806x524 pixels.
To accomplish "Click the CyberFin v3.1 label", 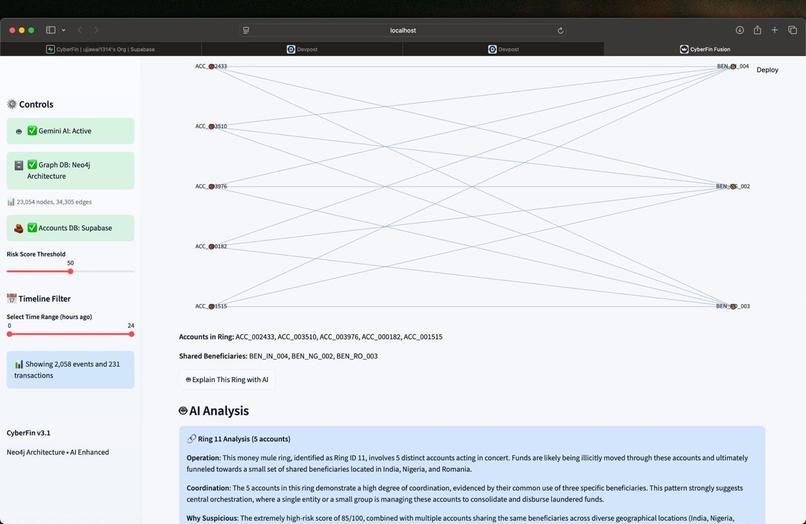I will click(x=28, y=433).
